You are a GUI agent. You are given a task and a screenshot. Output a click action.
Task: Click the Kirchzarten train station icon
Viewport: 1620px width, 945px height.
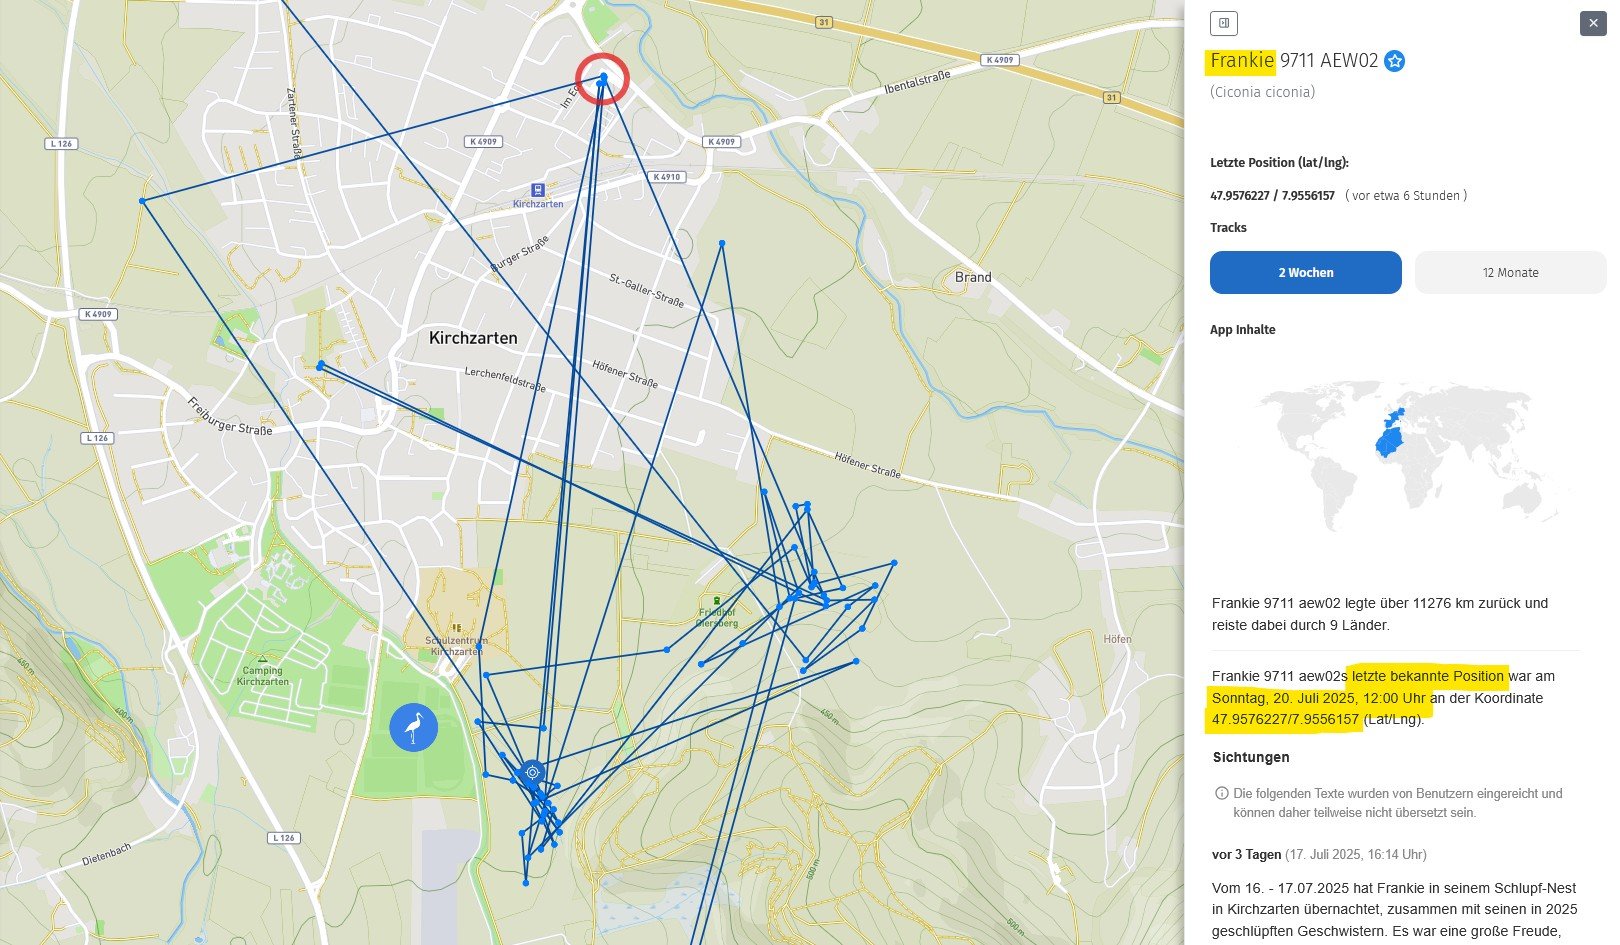[538, 190]
